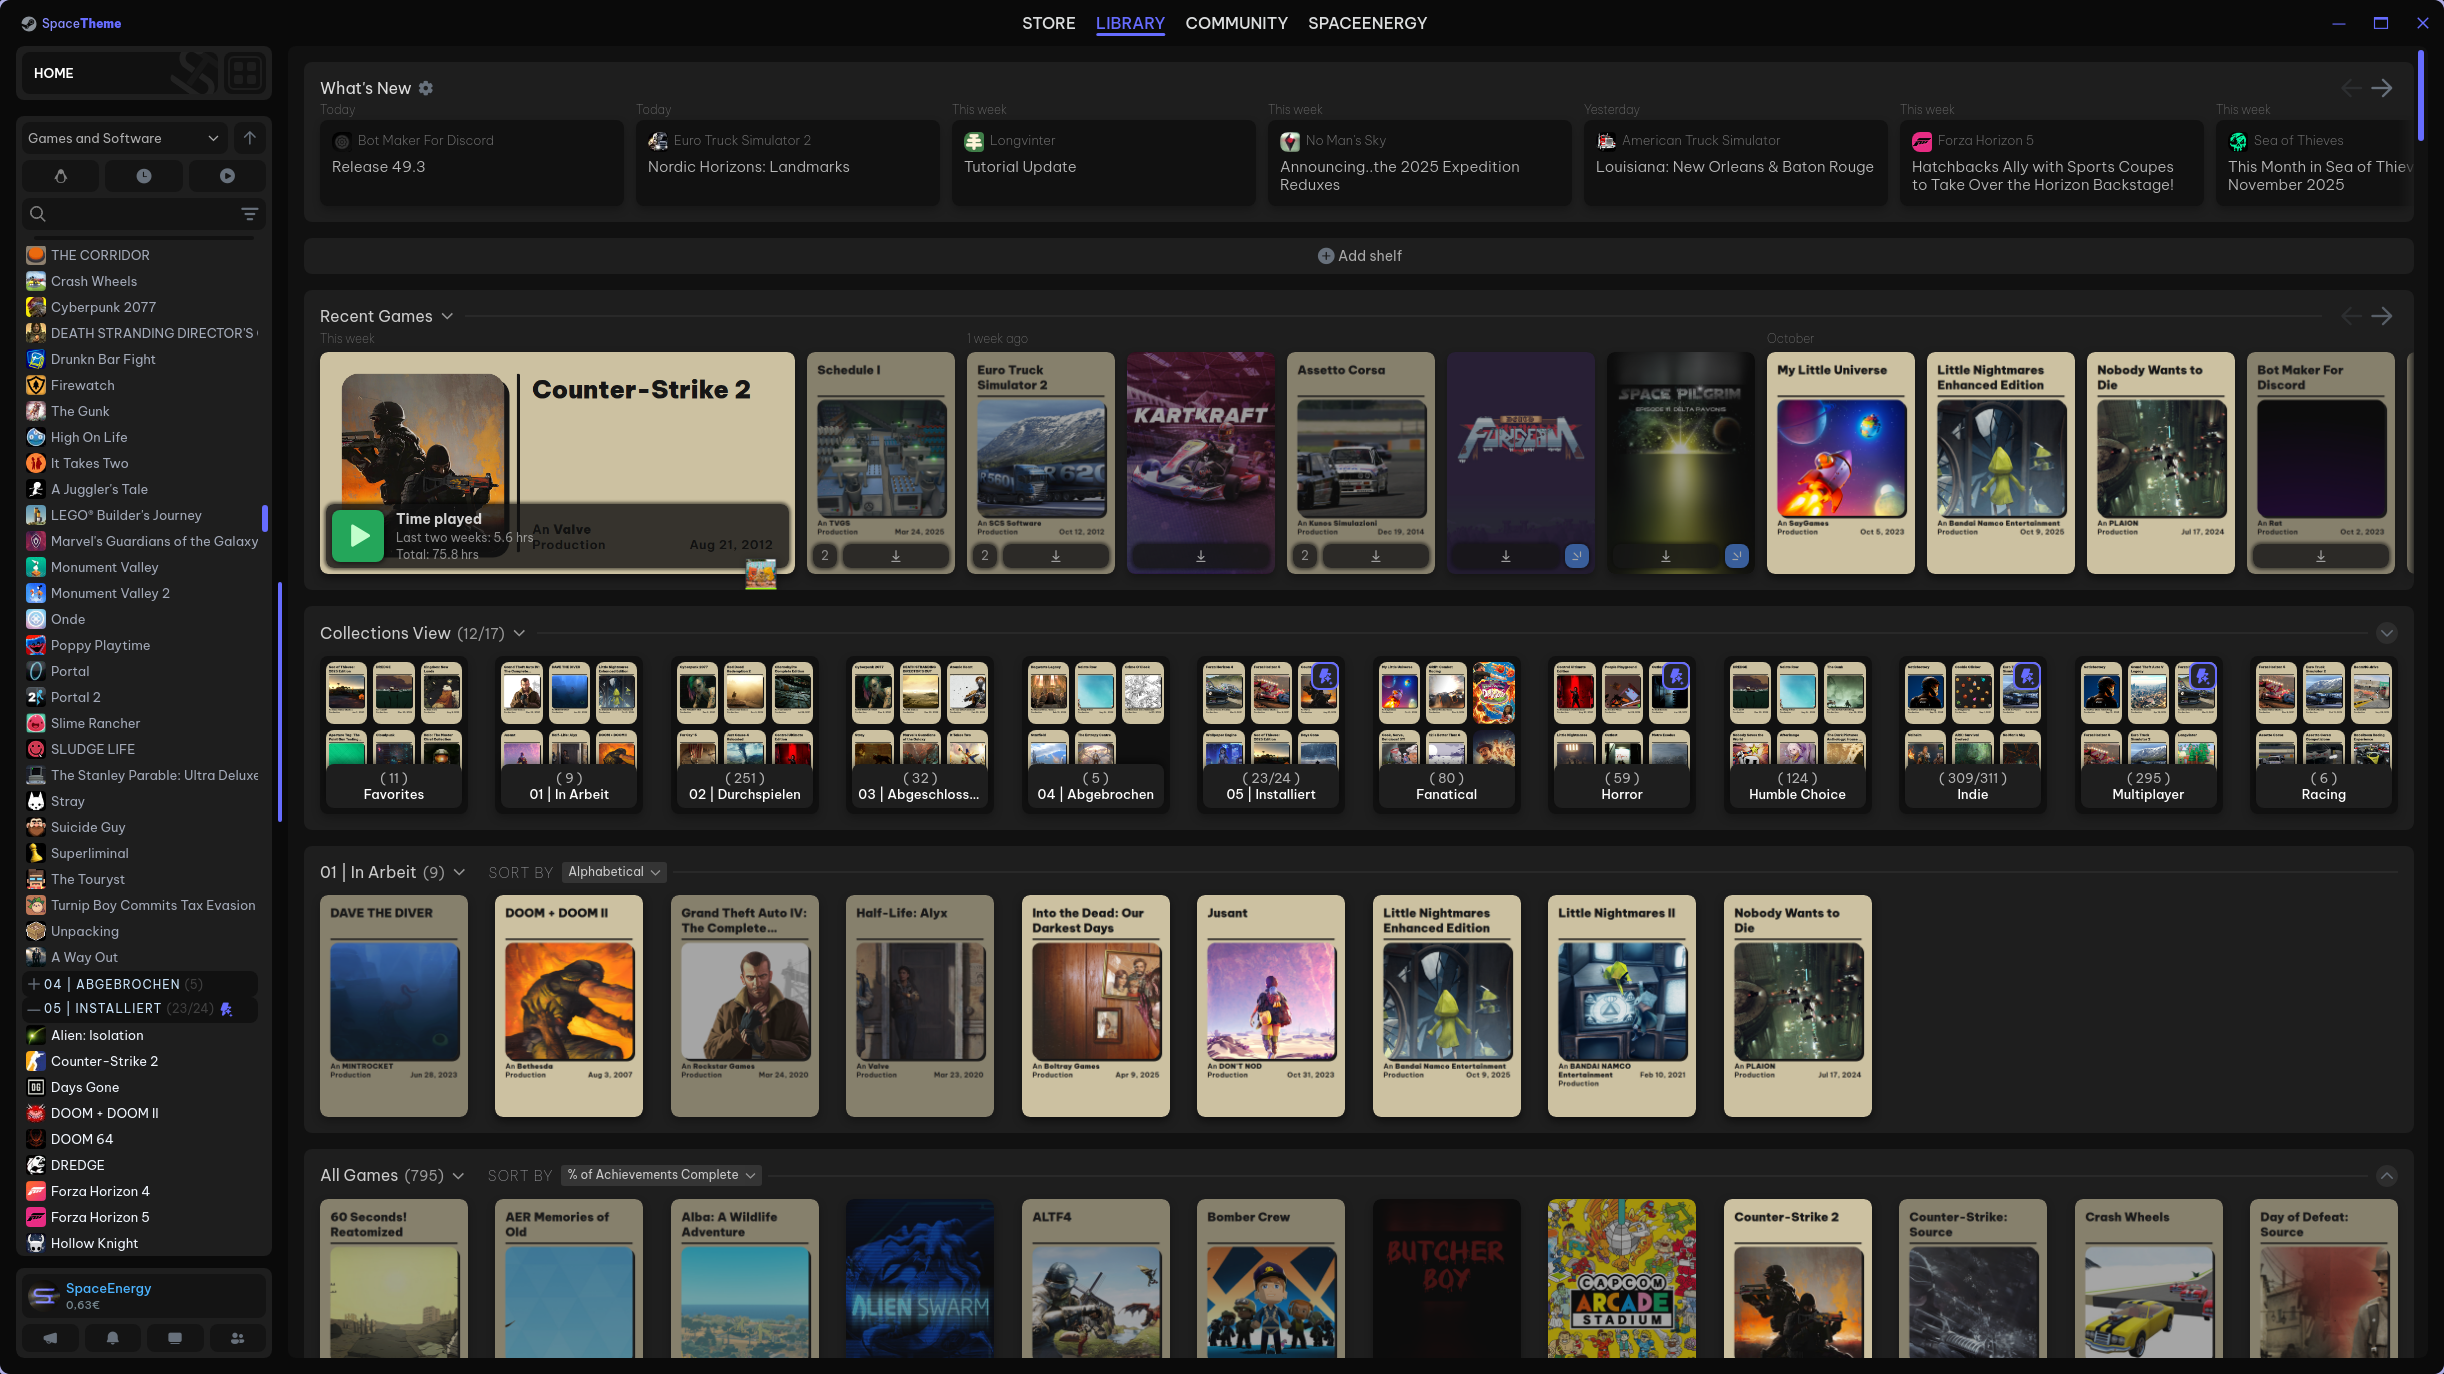2444x1374 pixels.
Task: Open the Games and Software dropdown
Action: [122, 138]
